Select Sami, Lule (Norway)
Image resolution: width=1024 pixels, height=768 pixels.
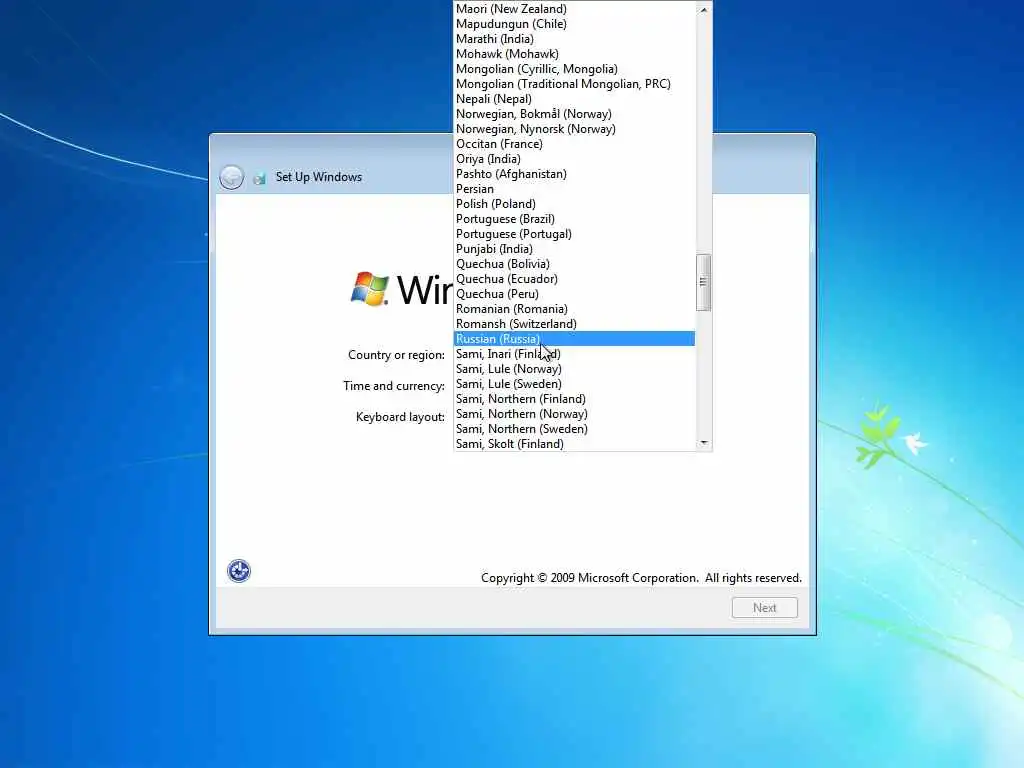(574, 370)
